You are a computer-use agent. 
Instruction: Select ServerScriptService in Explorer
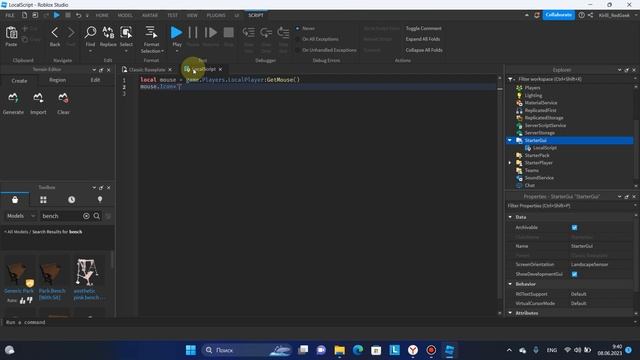tap(545, 125)
